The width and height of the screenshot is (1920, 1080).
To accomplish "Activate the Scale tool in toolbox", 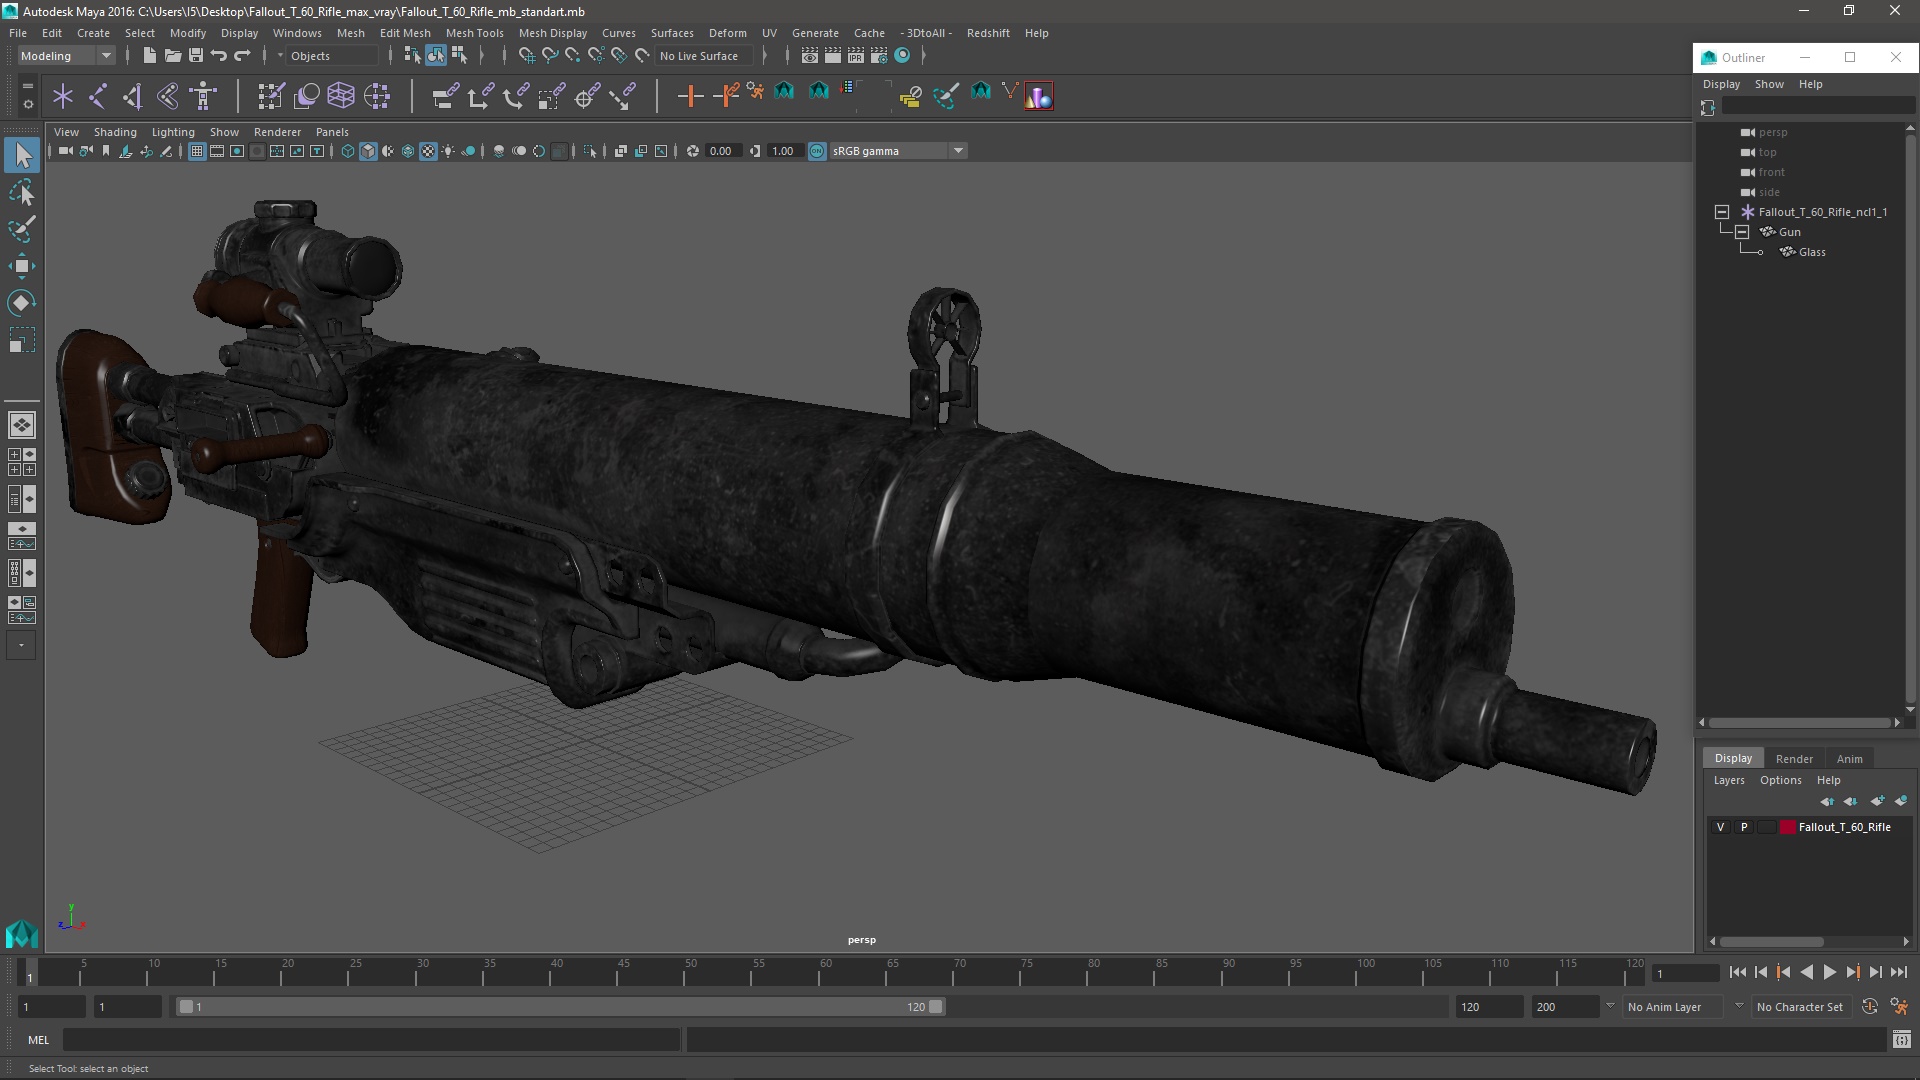I will pos(22,340).
